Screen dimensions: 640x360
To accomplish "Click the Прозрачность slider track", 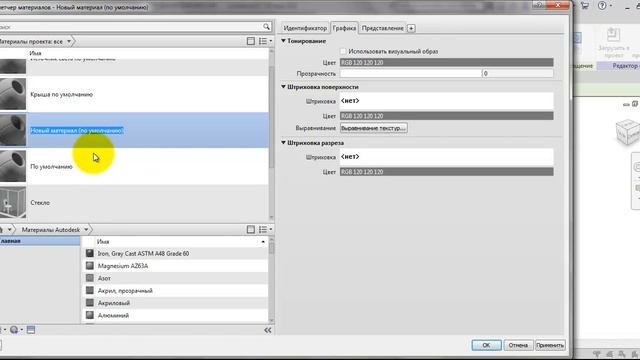I will [411, 73].
